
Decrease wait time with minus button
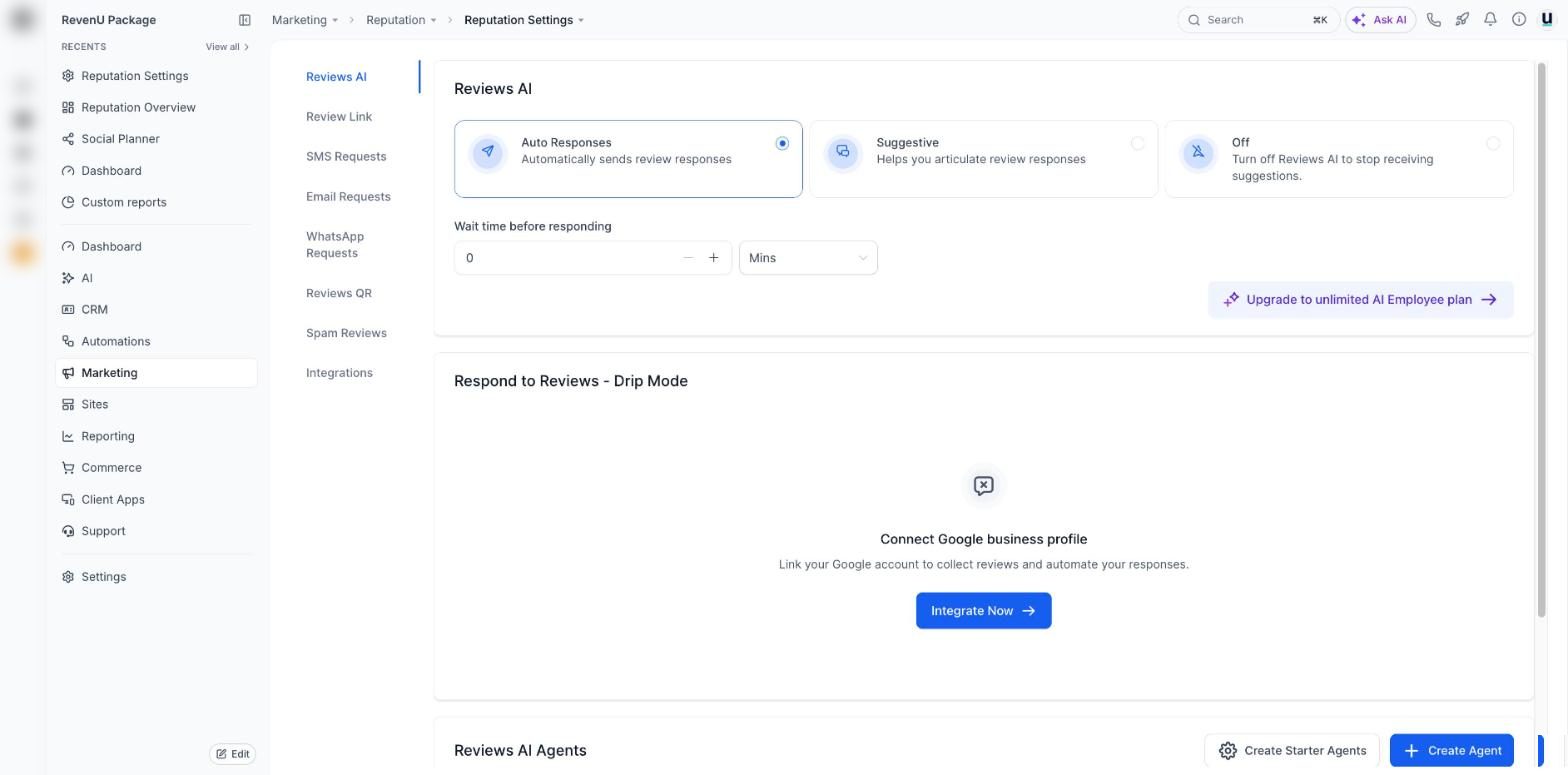[x=688, y=258]
